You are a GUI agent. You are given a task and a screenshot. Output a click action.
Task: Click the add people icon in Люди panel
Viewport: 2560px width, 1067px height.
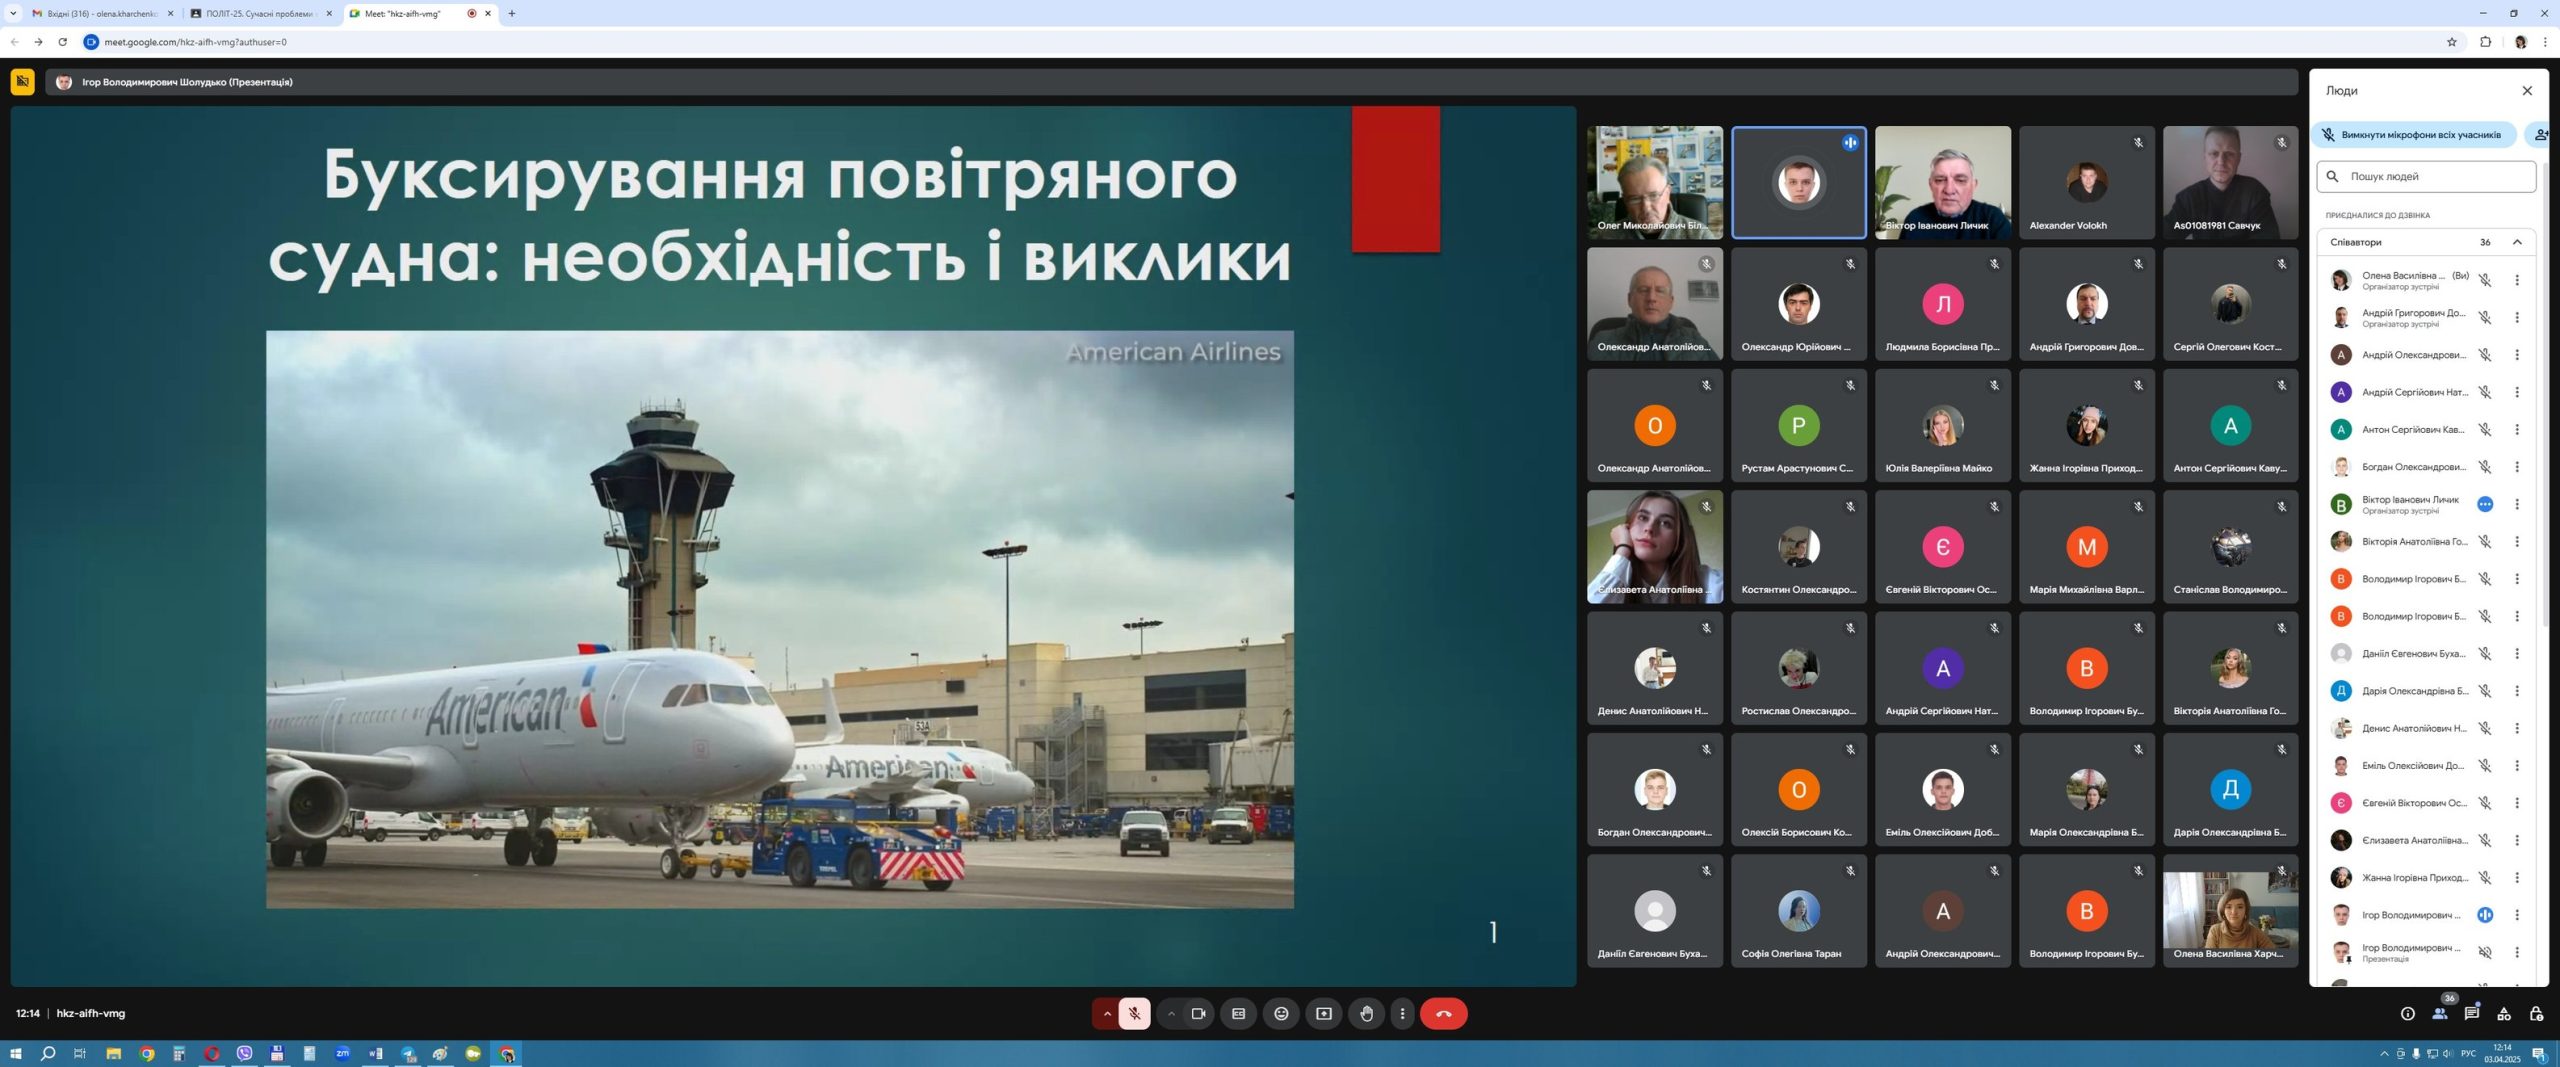[x=2538, y=134]
